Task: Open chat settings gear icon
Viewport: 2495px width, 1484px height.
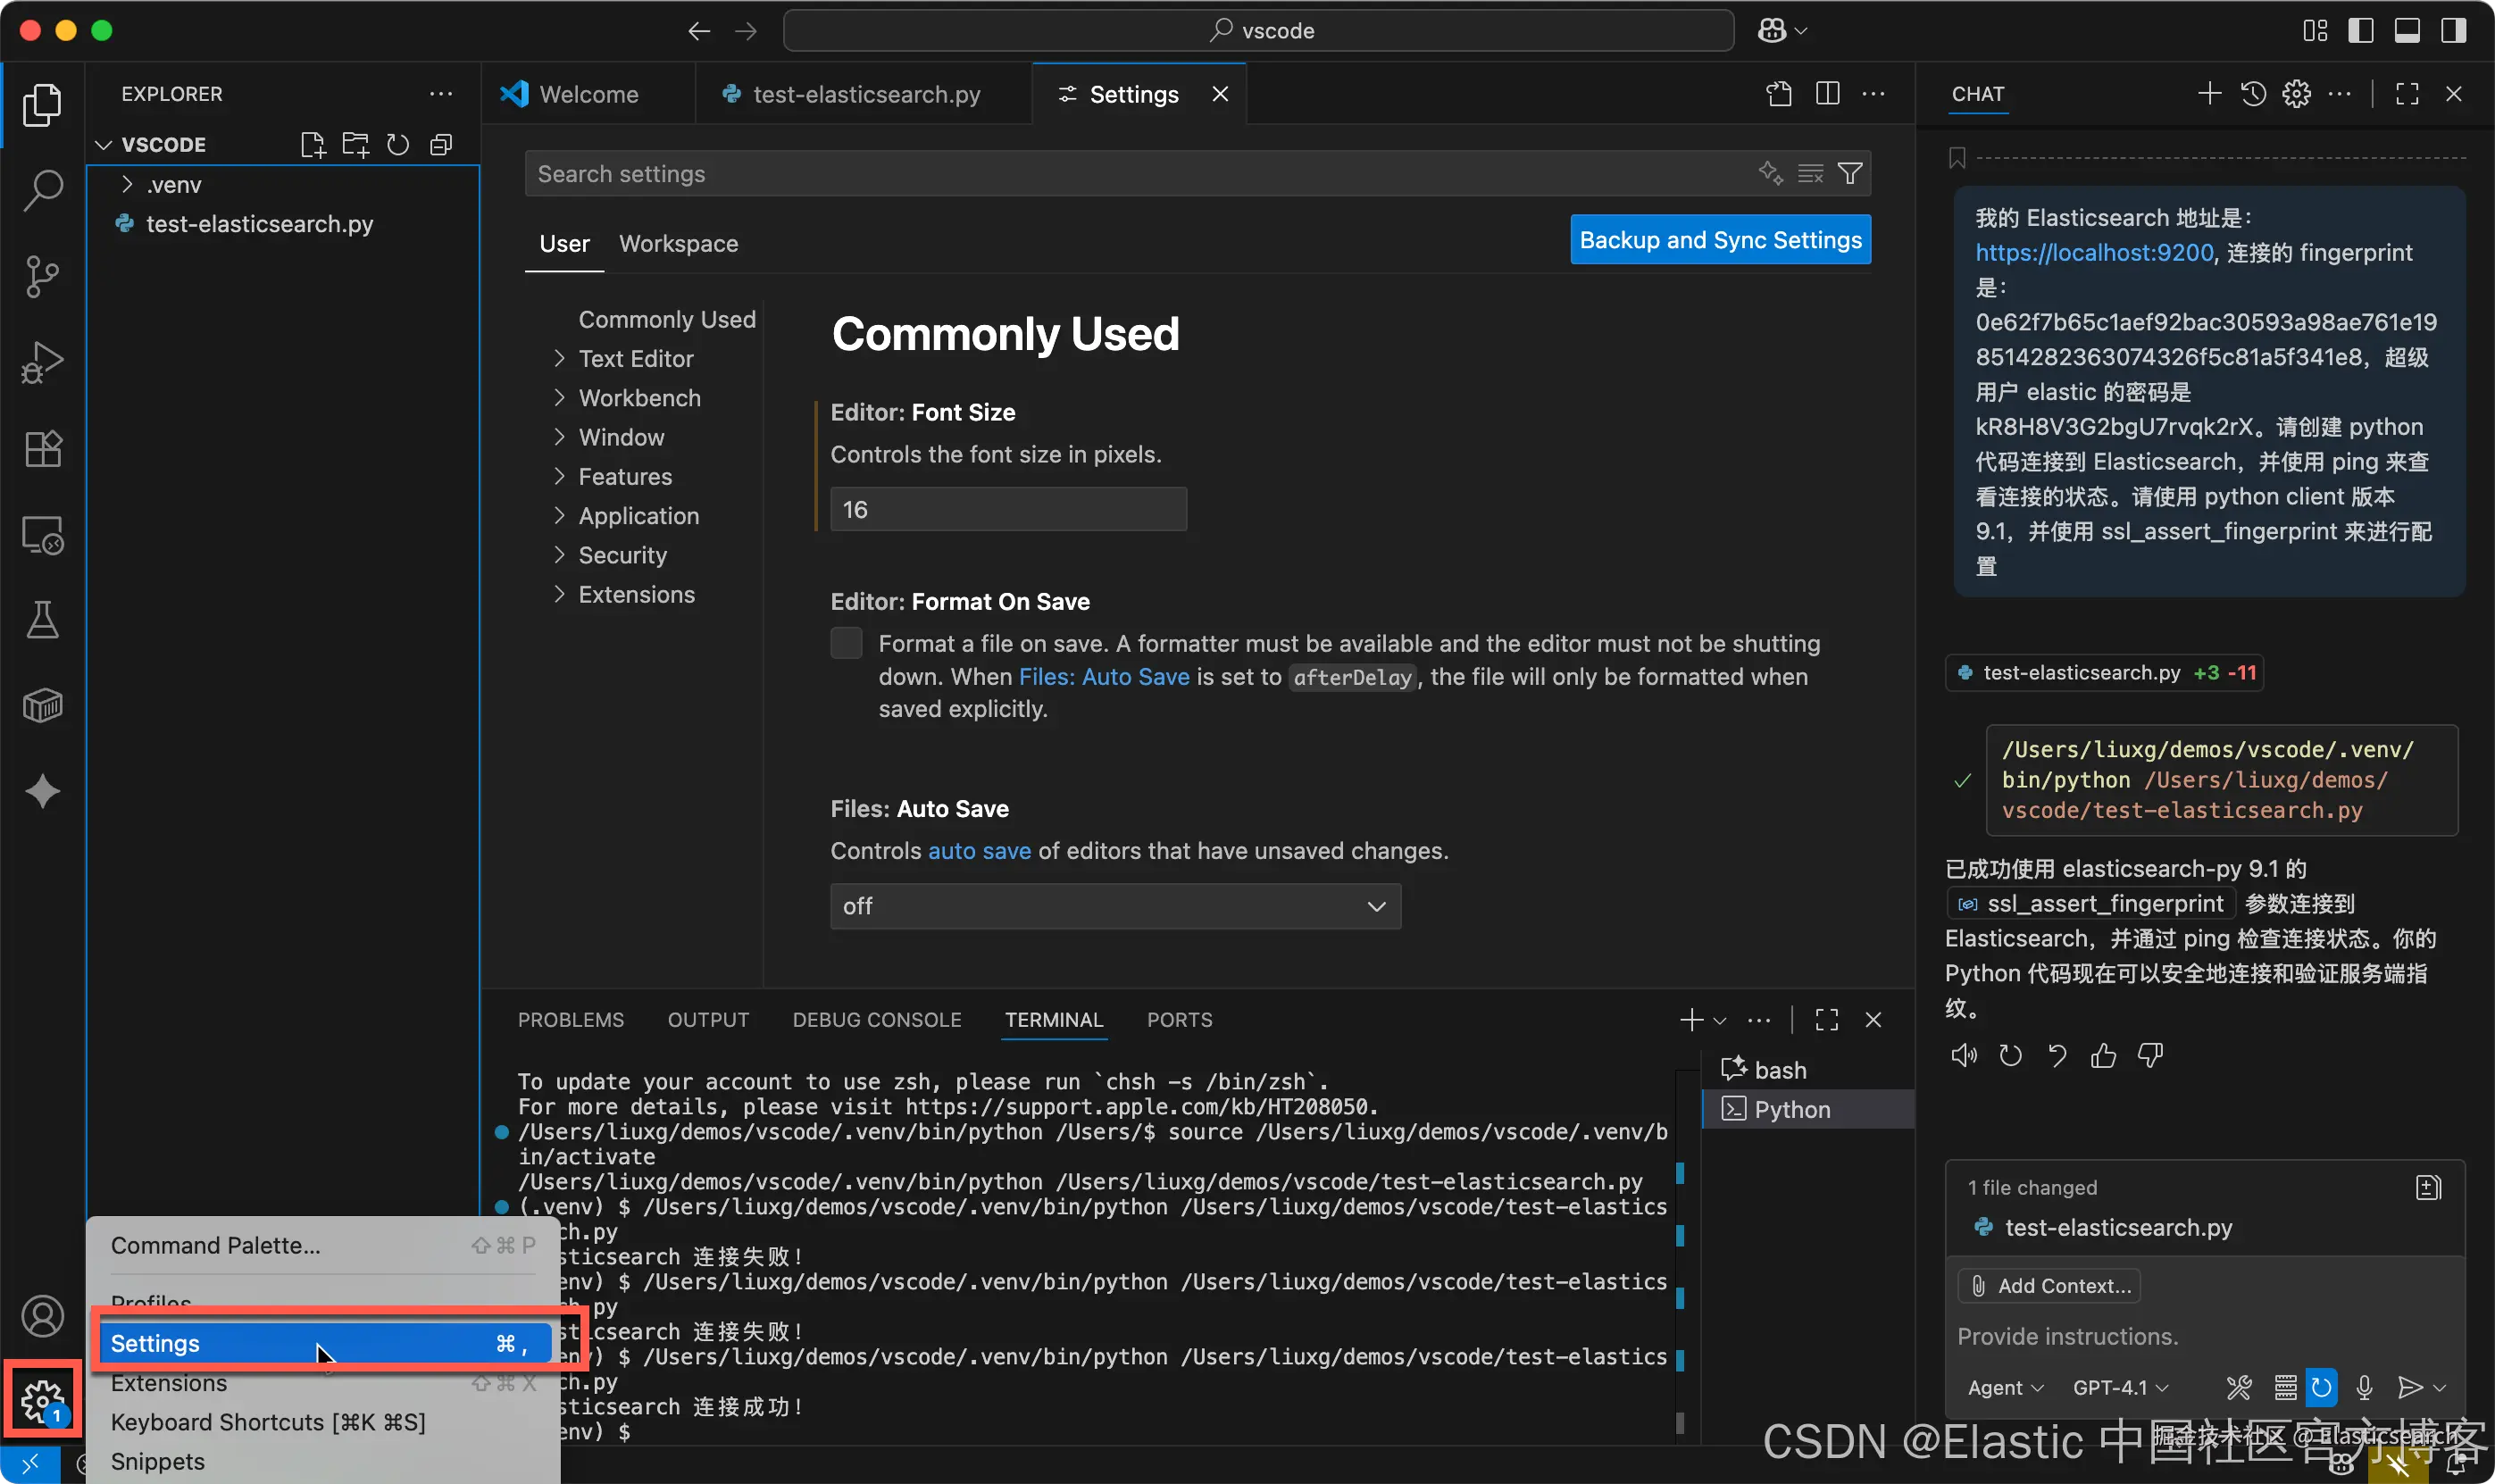Action: [2296, 94]
